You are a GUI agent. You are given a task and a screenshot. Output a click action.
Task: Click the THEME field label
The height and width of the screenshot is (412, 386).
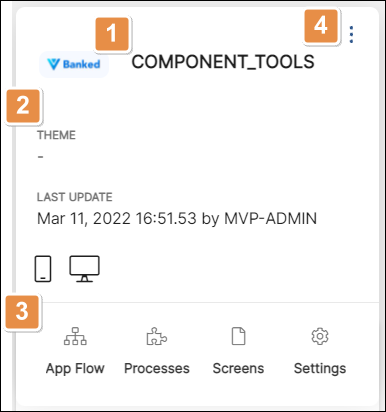56,135
